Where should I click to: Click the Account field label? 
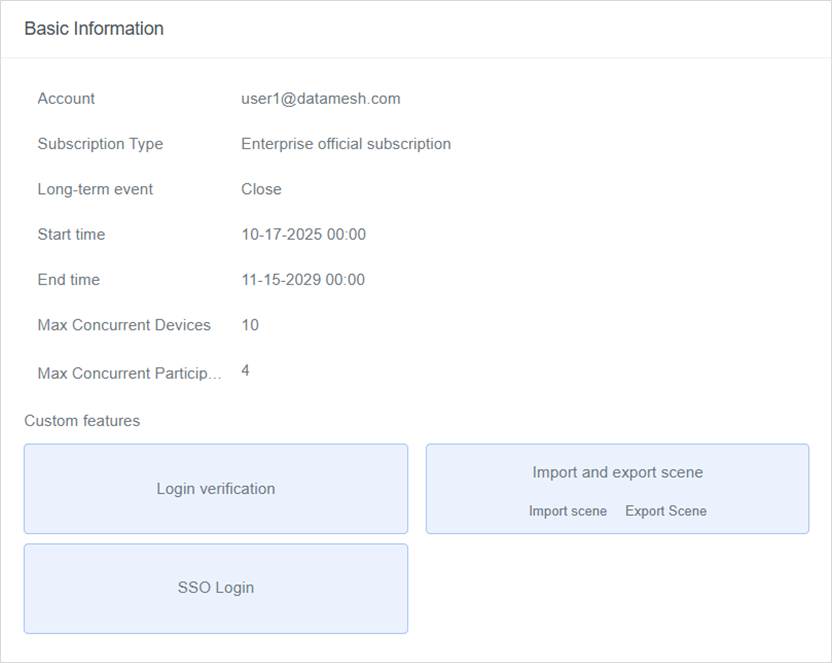click(66, 98)
